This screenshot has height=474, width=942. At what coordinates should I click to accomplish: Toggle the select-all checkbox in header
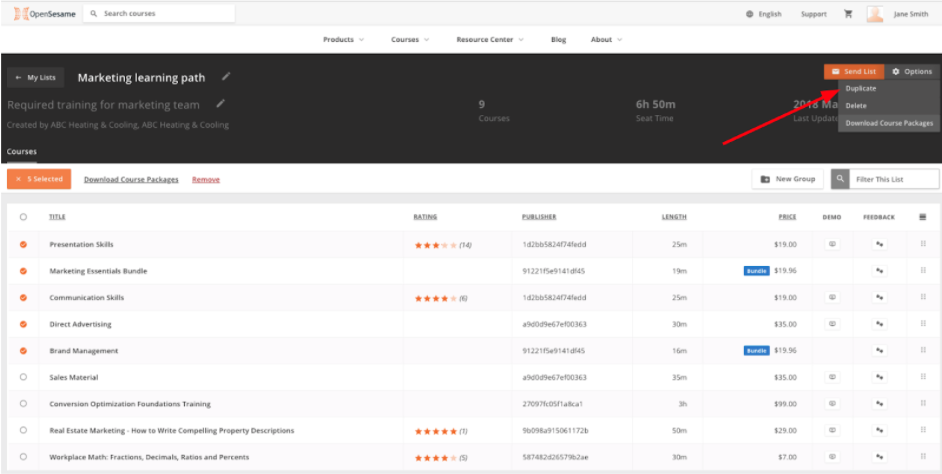point(23,217)
